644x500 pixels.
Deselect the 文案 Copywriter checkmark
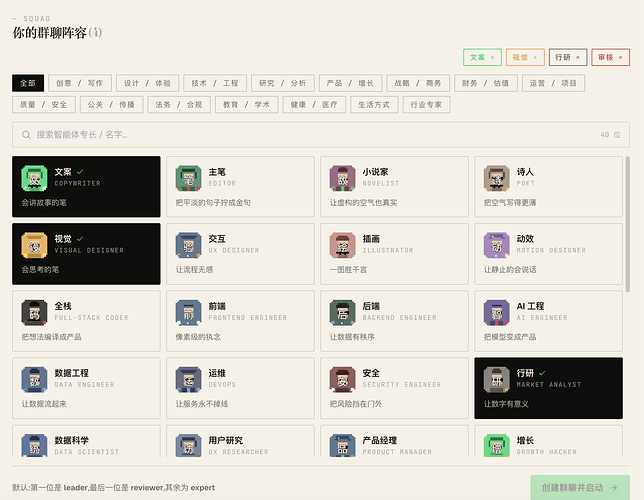(80, 172)
